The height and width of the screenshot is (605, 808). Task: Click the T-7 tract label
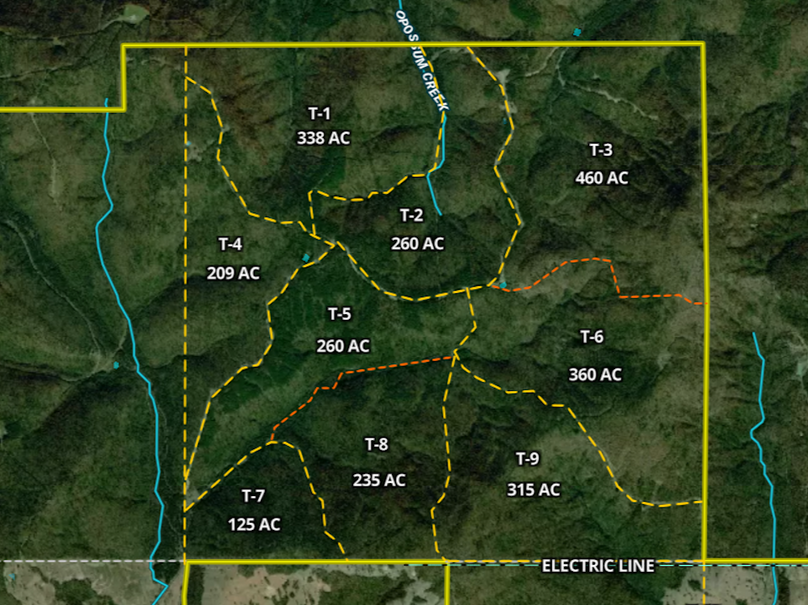(253, 495)
